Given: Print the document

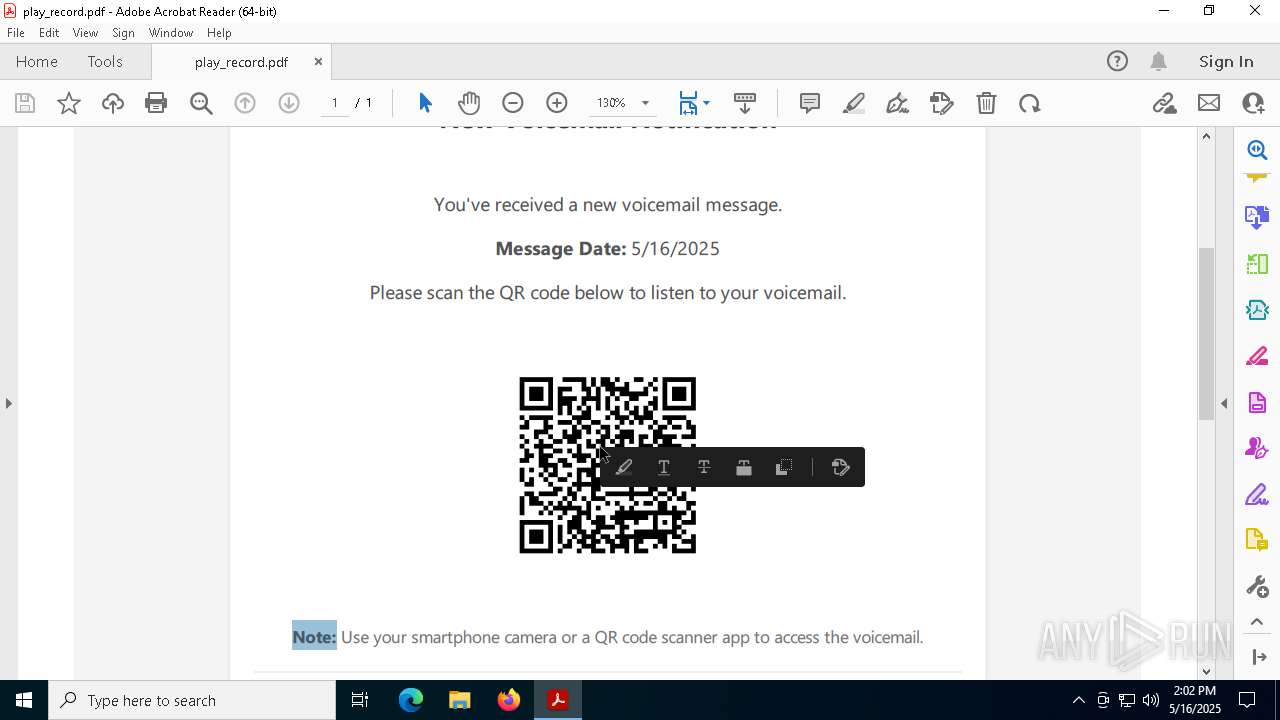Looking at the screenshot, I should (x=156, y=103).
